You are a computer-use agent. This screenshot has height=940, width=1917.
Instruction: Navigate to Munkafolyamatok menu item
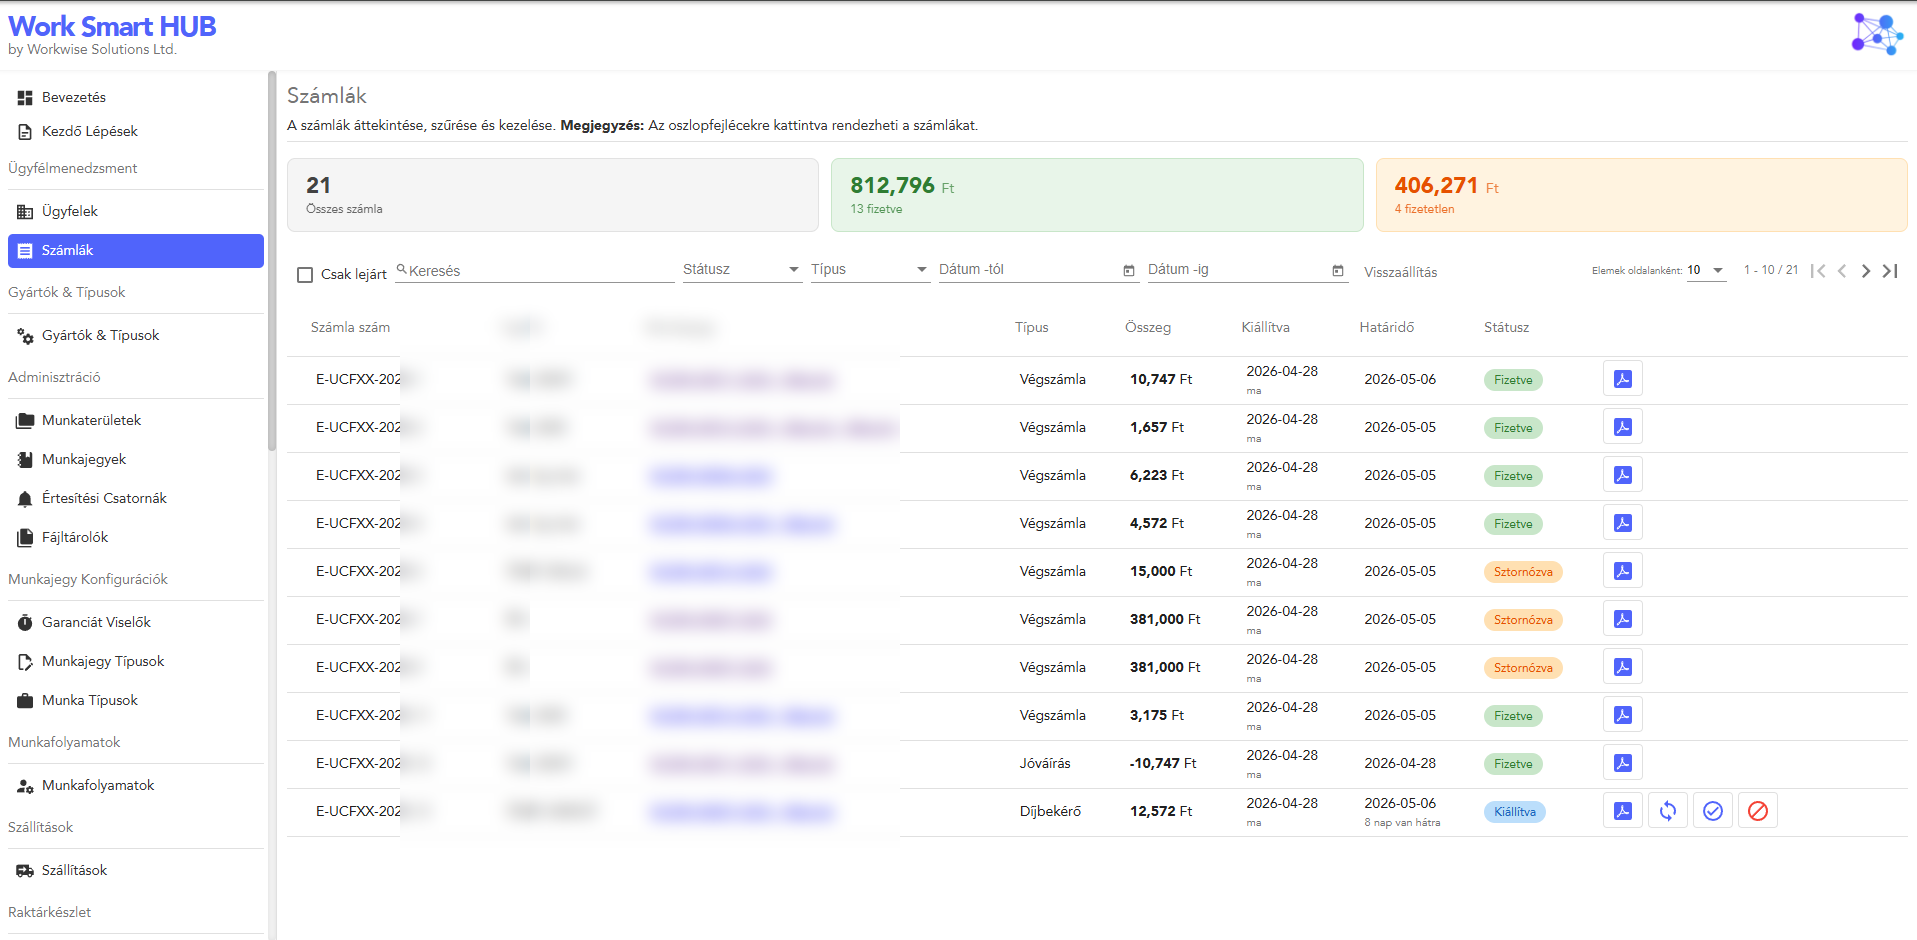point(136,785)
